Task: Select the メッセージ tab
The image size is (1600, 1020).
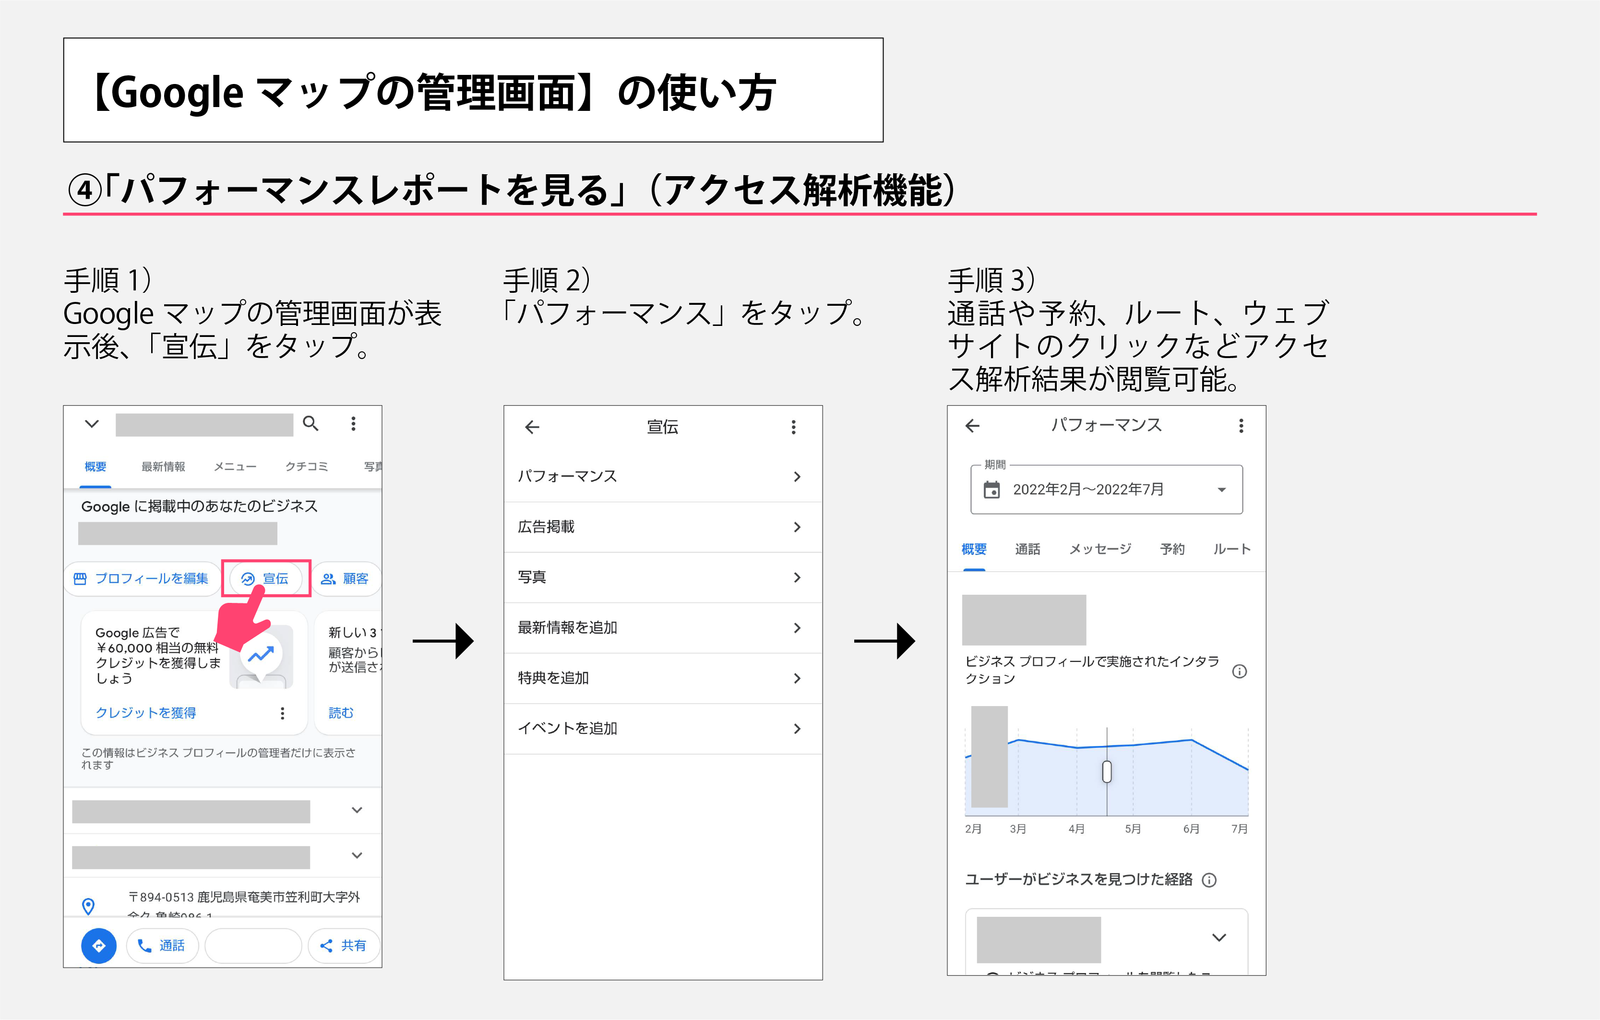Action: pyautogui.click(x=1100, y=549)
